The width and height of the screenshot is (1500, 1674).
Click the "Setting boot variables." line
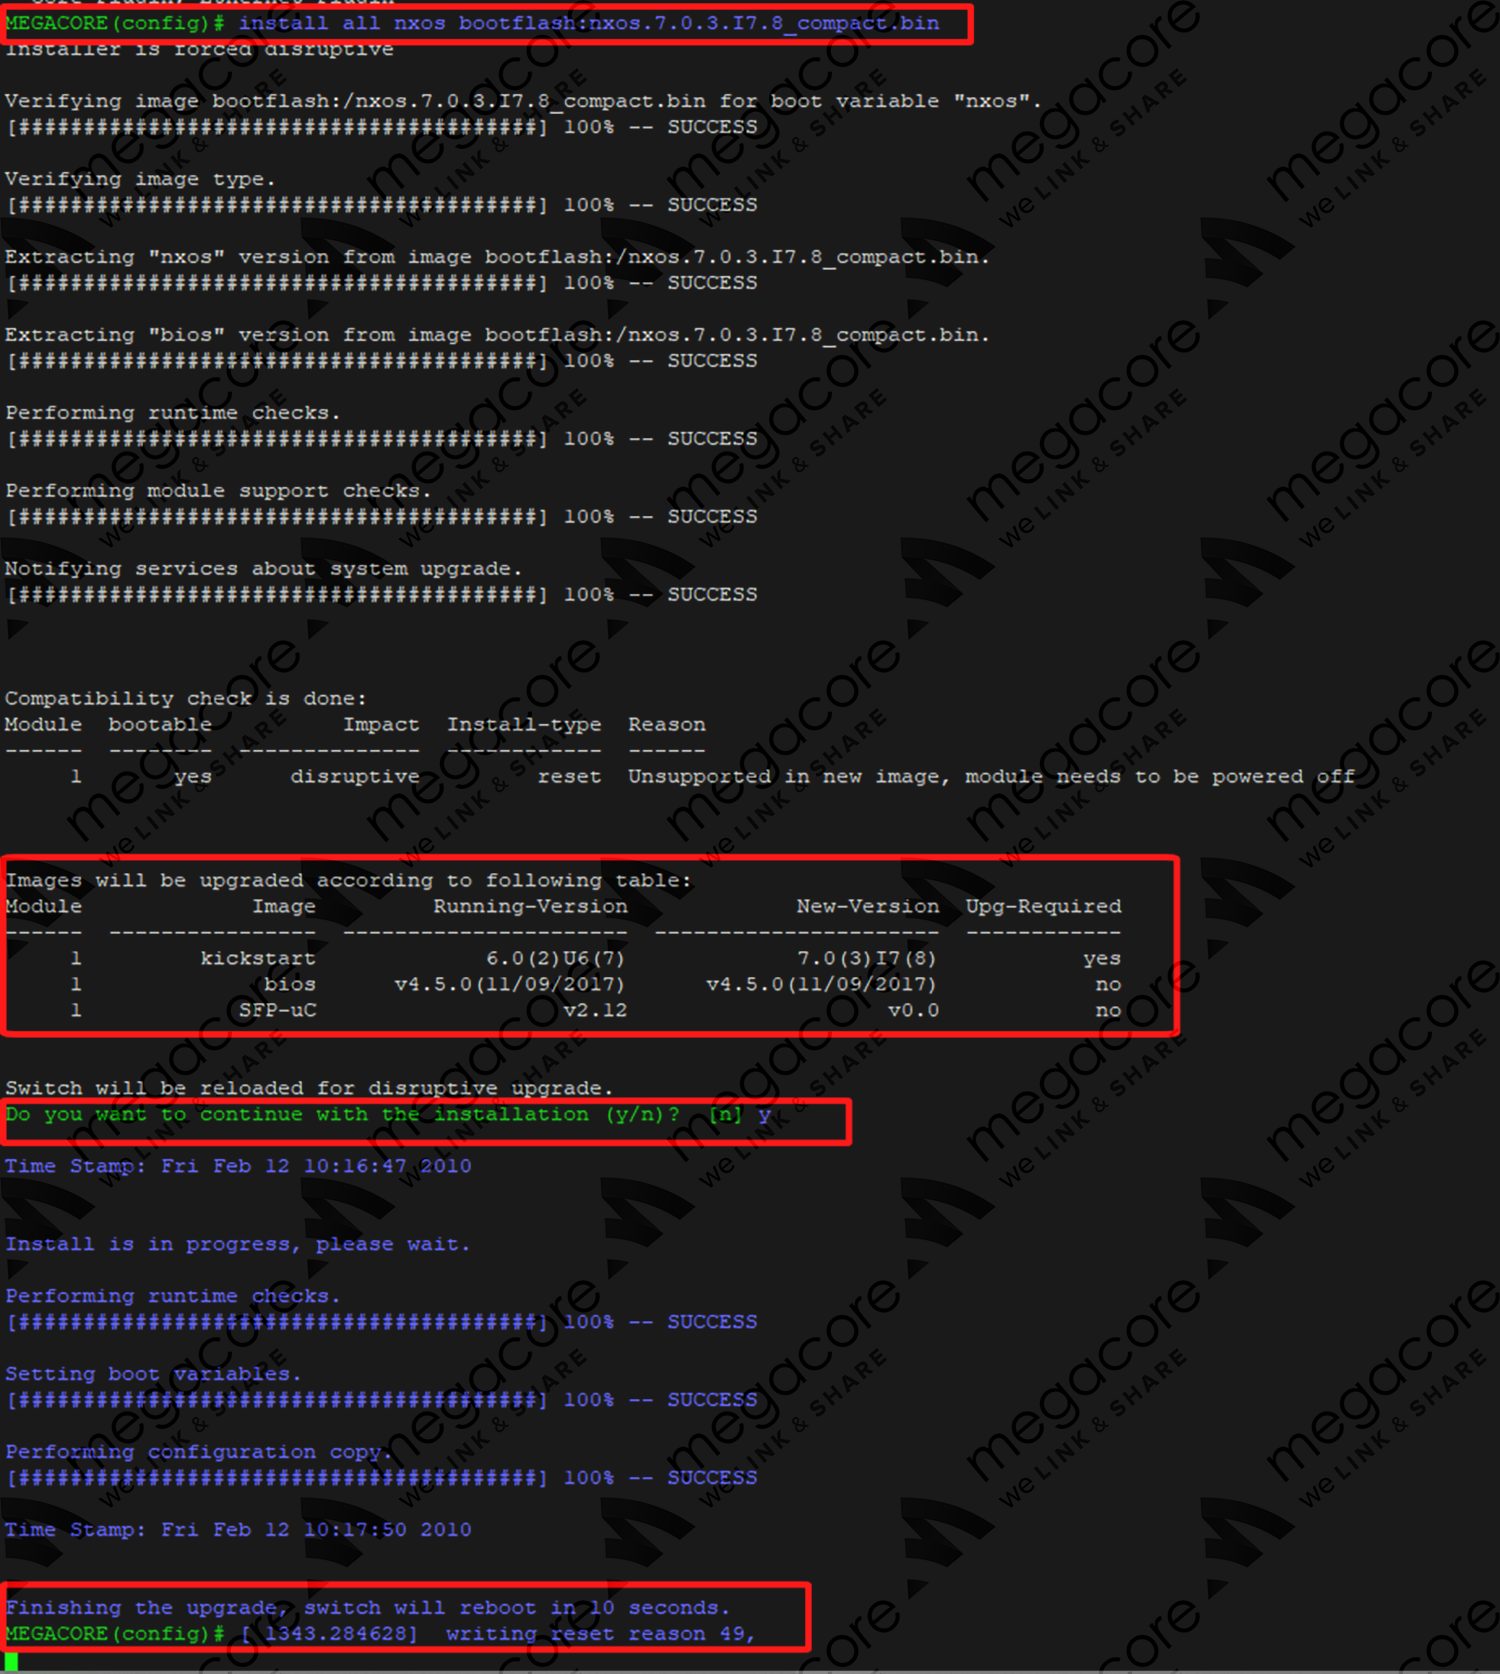tap(153, 1375)
